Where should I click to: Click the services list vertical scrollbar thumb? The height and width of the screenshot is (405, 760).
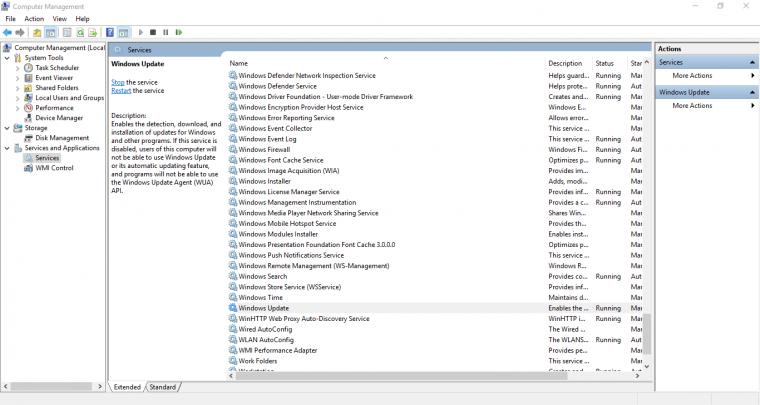point(647,334)
